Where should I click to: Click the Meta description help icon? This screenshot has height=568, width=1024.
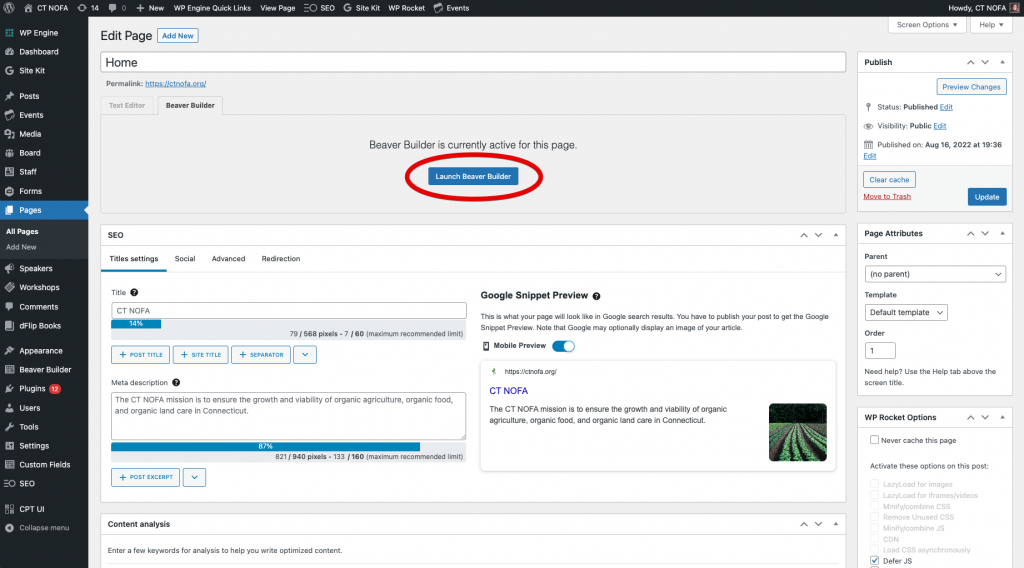(x=176, y=383)
